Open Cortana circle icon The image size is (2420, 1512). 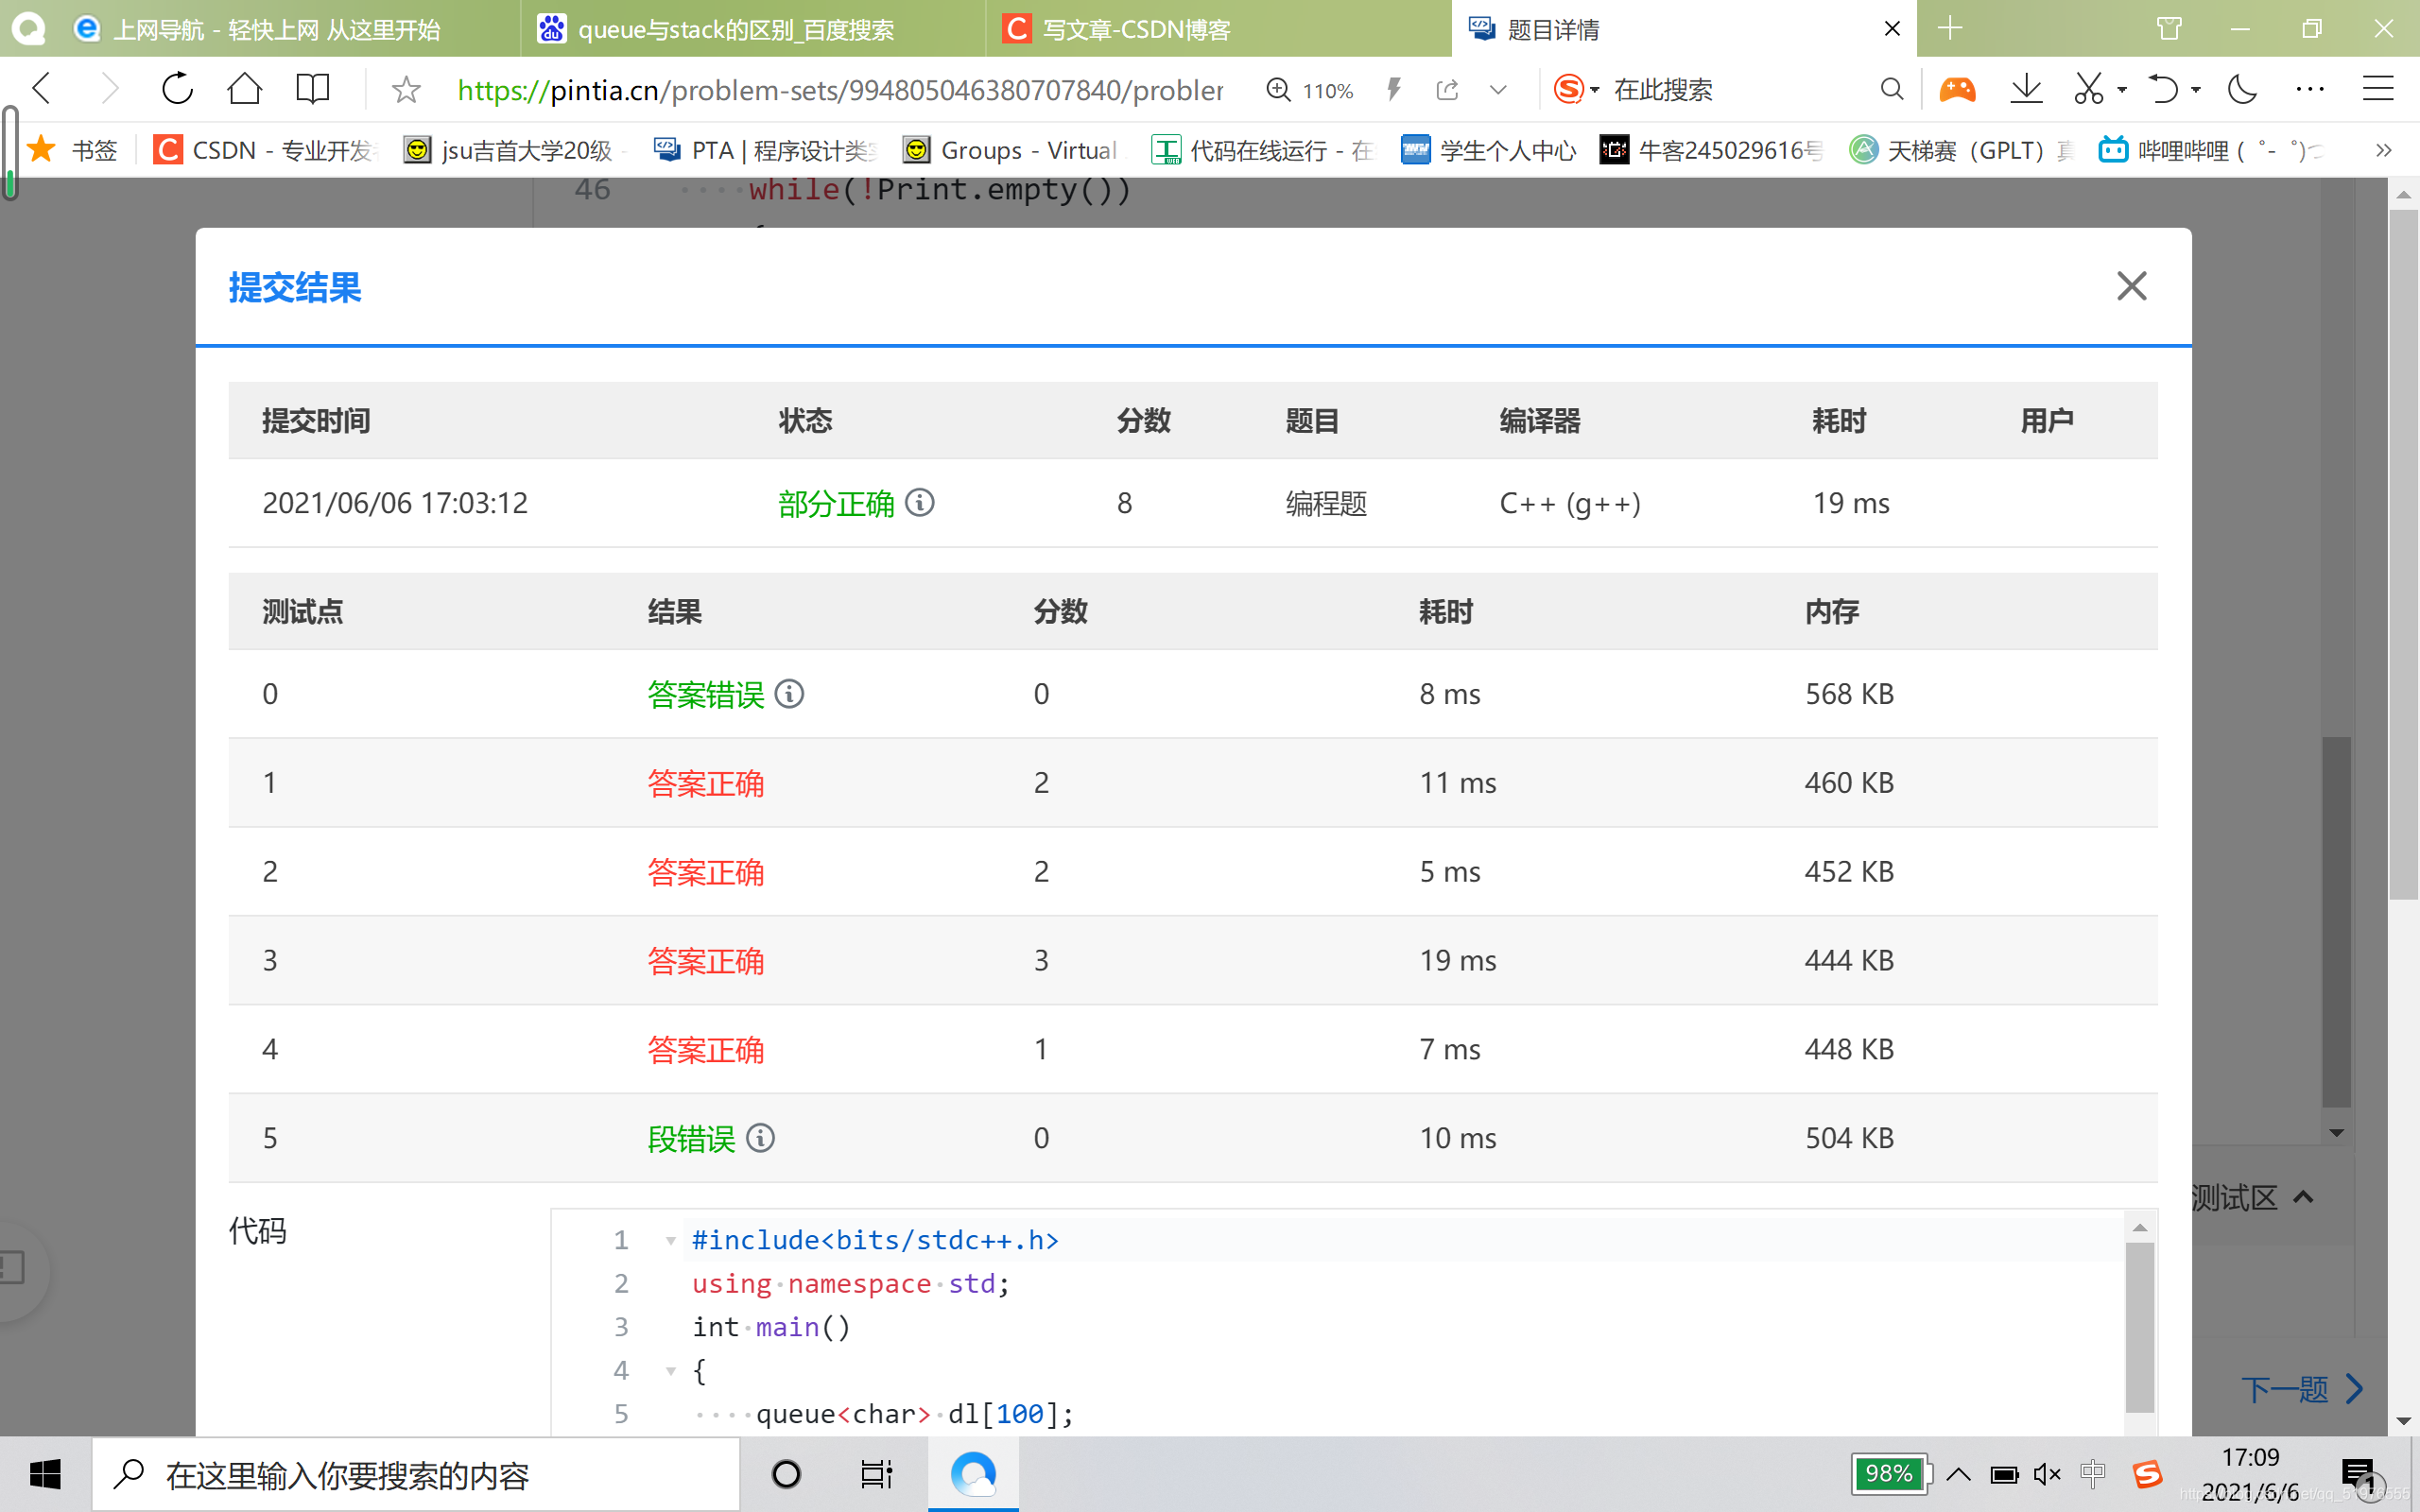[x=786, y=1474]
